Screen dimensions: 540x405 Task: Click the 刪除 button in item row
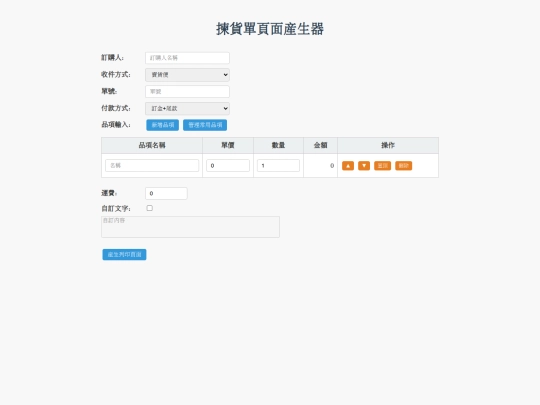(x=404, y=166)
